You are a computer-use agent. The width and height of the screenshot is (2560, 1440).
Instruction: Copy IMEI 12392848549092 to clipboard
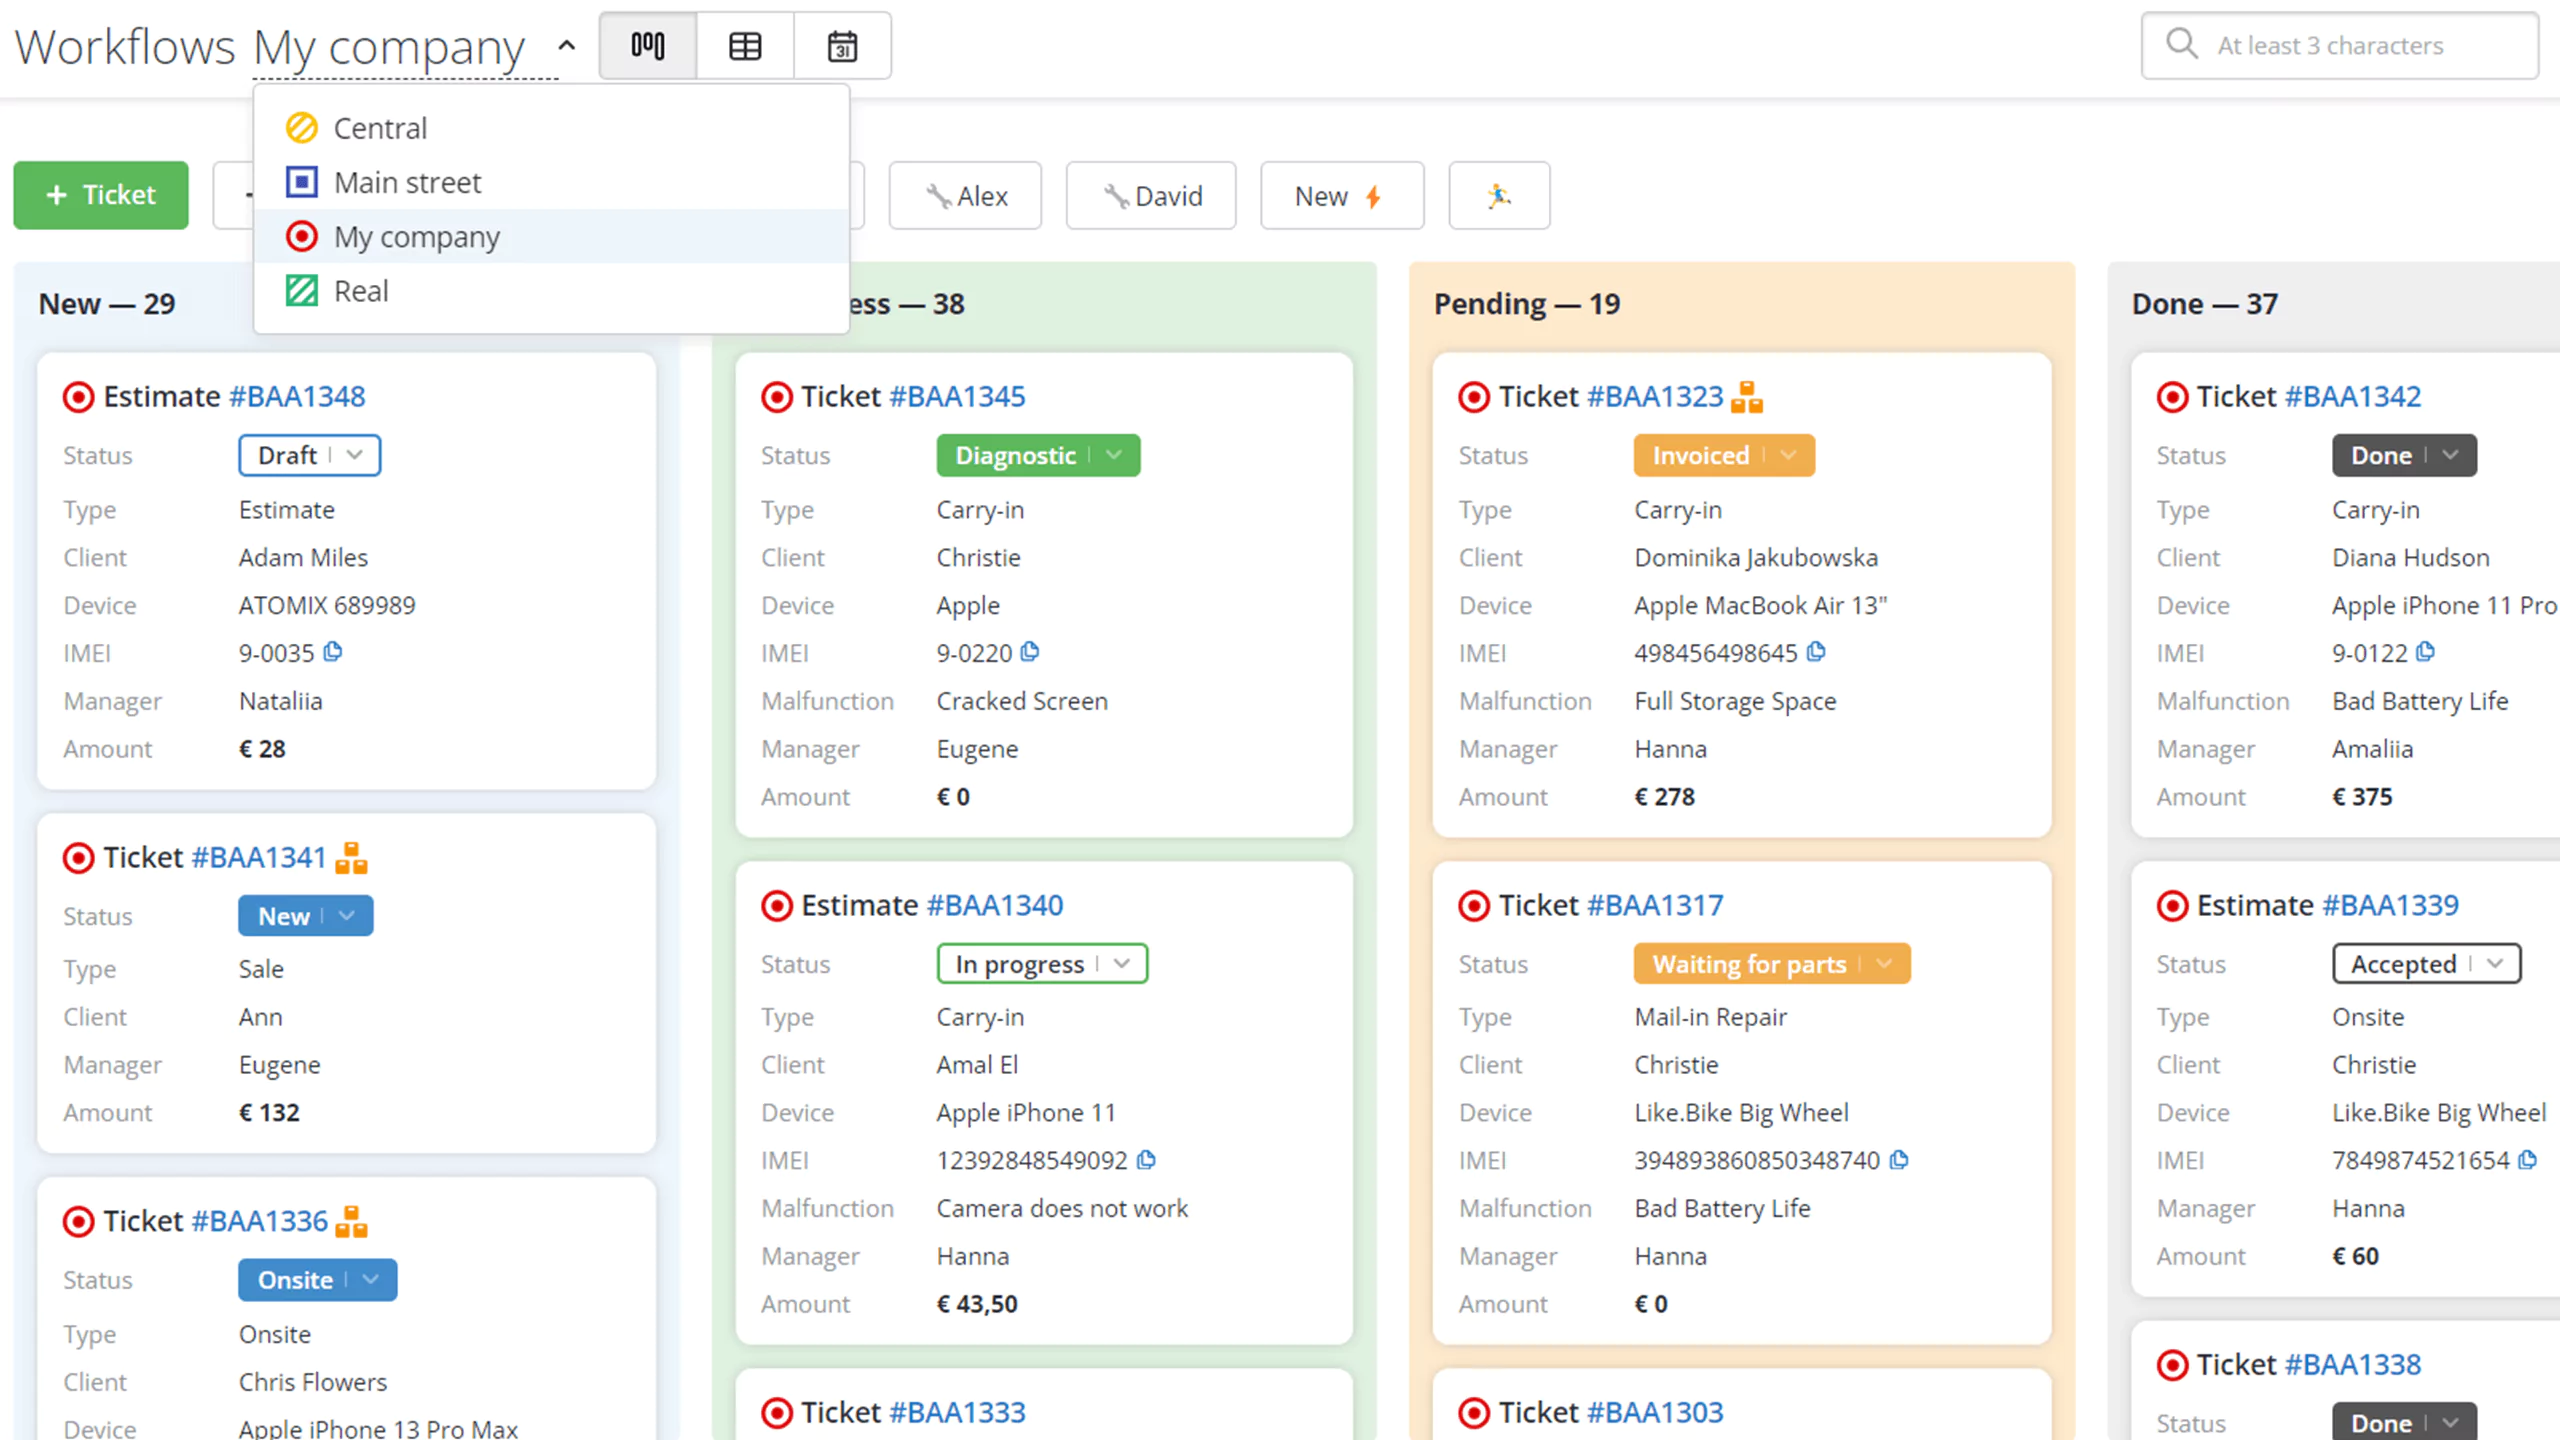coord(1146,1159)
